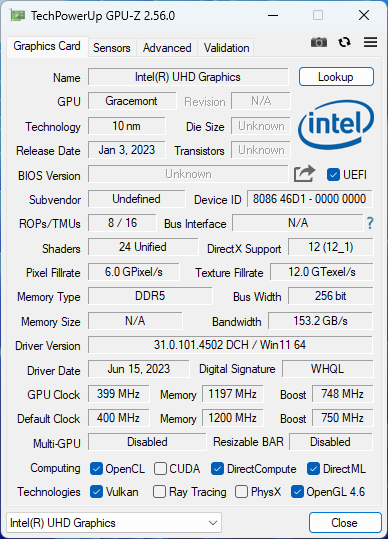Click the Lookup button

coord(336,77)
